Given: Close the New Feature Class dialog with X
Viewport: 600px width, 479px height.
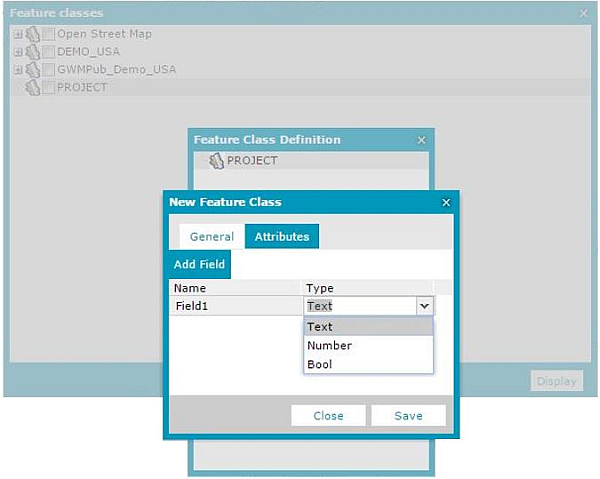Looking at the screenshot, I should click(446, 202).
